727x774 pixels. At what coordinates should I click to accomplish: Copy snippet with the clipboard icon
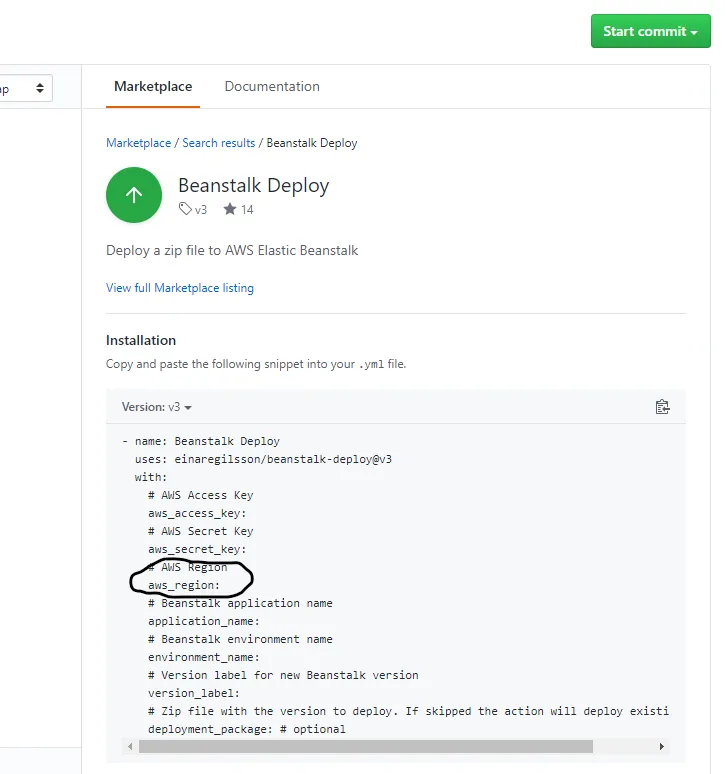coord(662,407)
